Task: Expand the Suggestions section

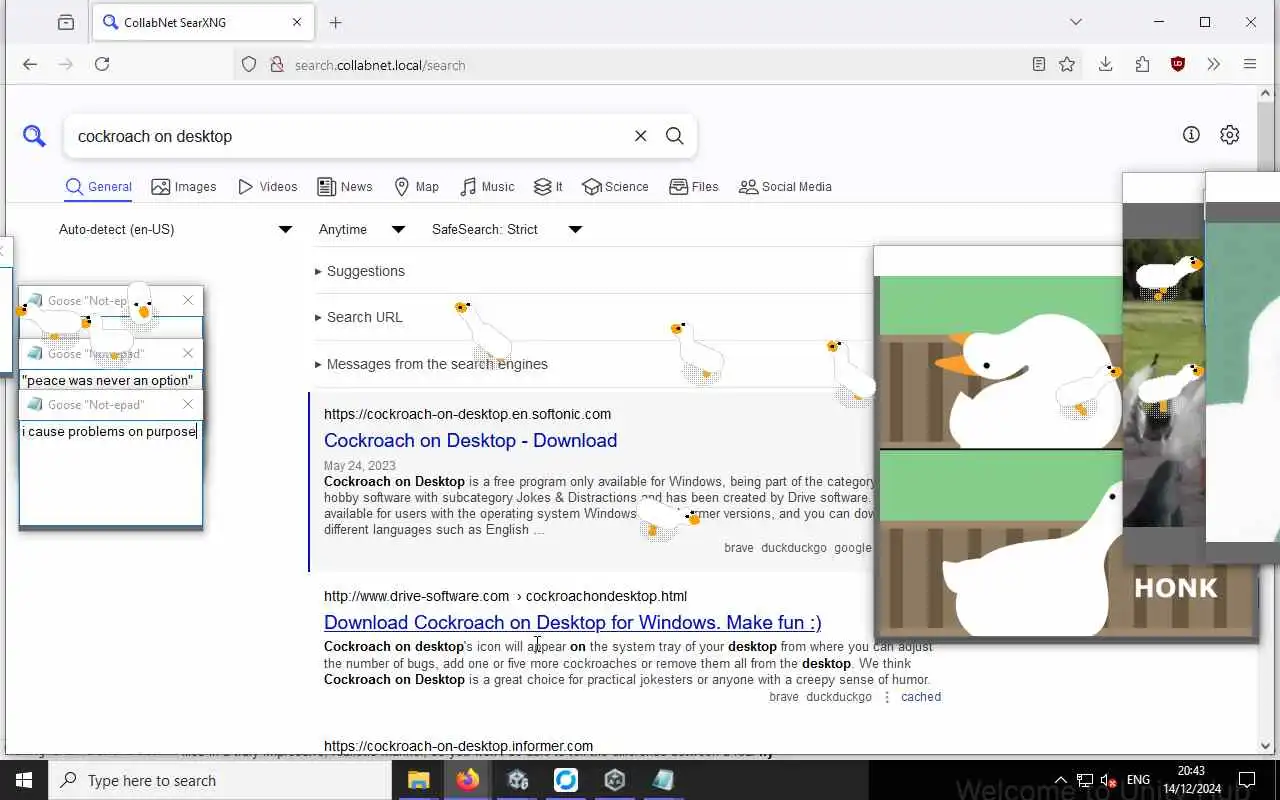Action: tap(360, 271)
